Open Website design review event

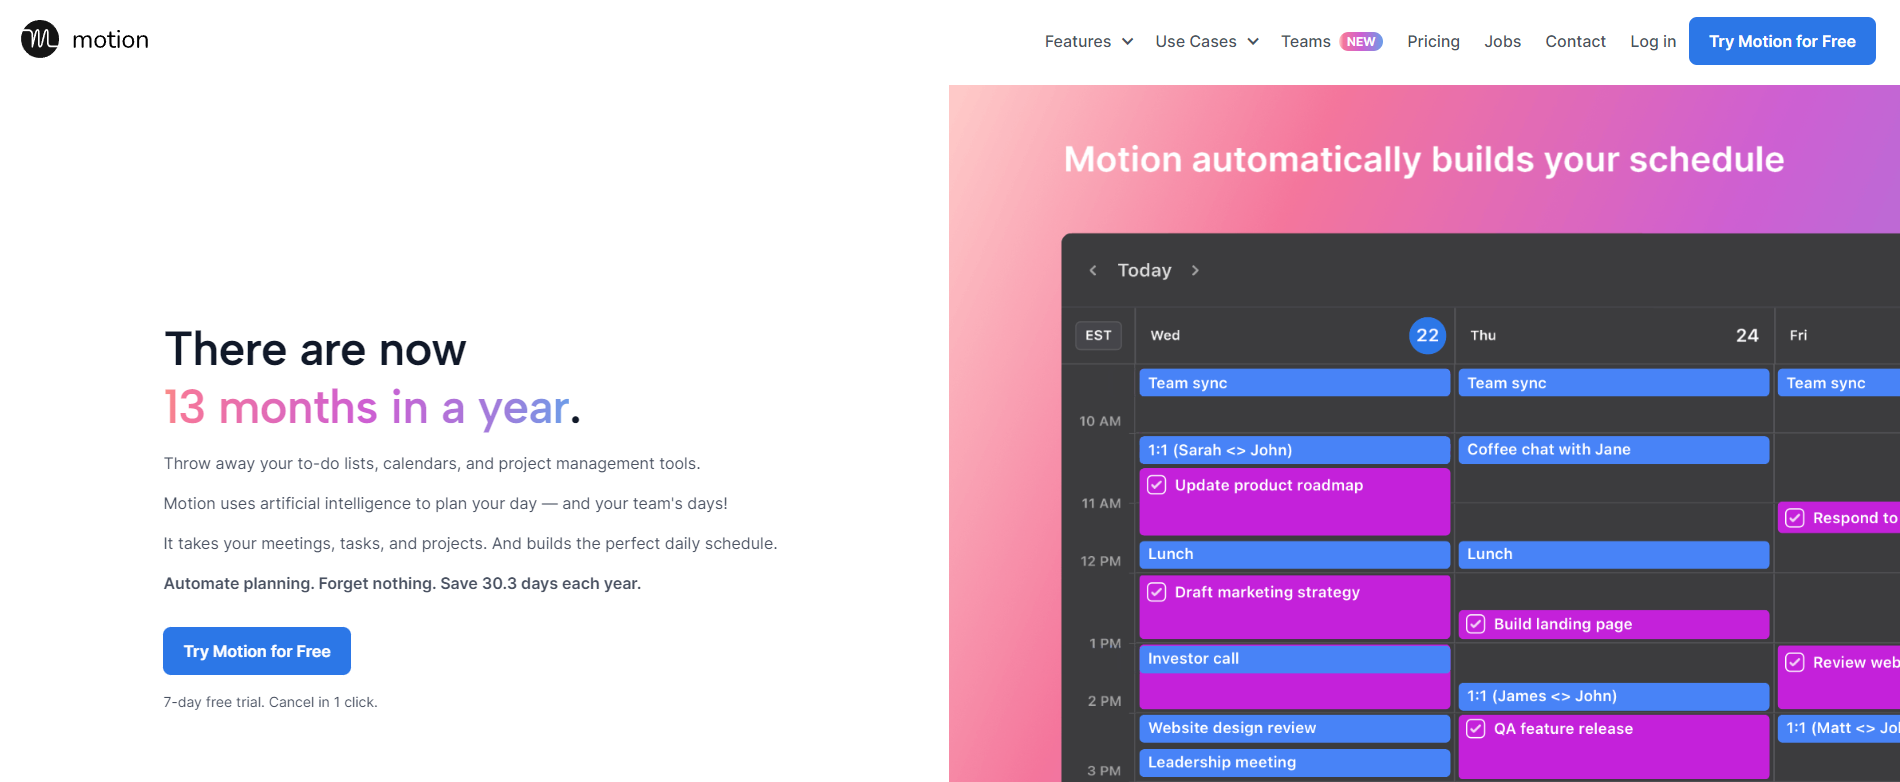coord(1294,728)
